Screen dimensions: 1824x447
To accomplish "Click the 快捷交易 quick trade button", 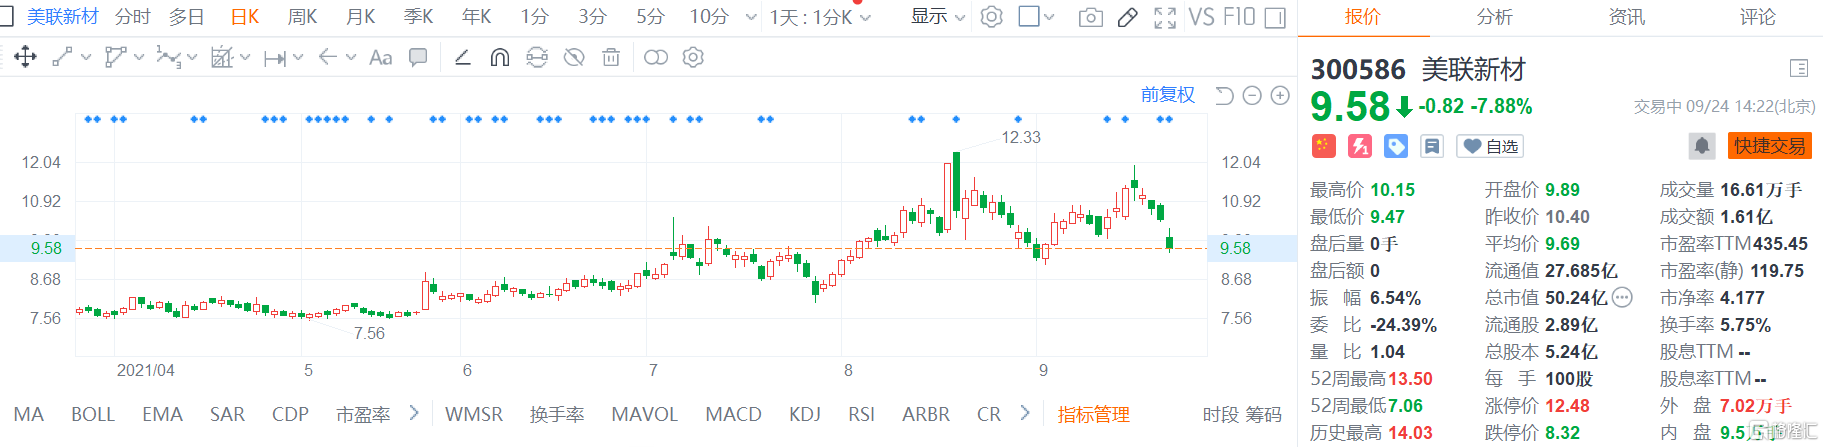I will tap(1770, 146).
